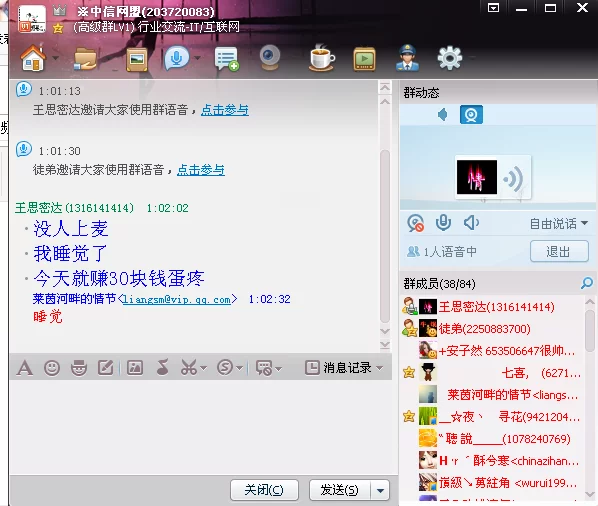Screen dimensions: 598x506
Task: Open the TV video player icon
Action: point(364,59)
